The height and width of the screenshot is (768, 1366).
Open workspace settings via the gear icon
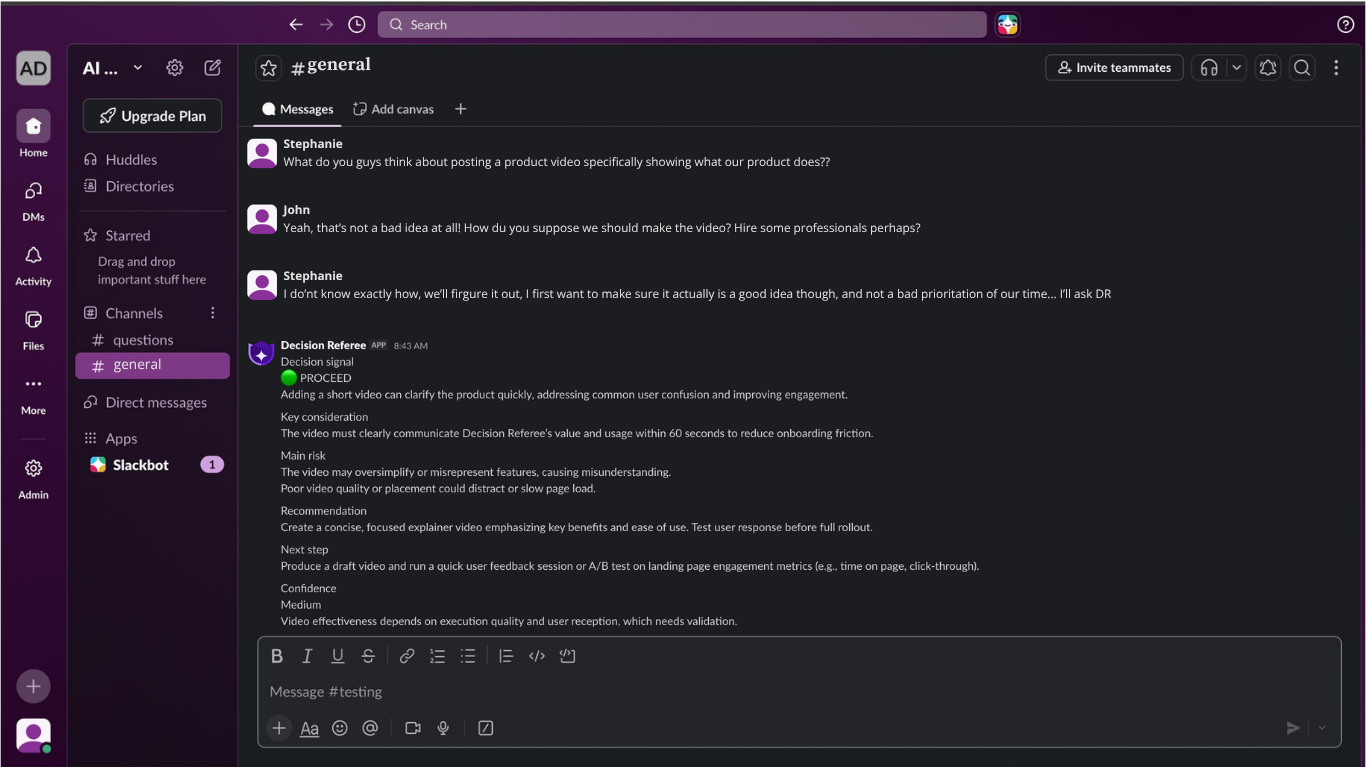174,67
